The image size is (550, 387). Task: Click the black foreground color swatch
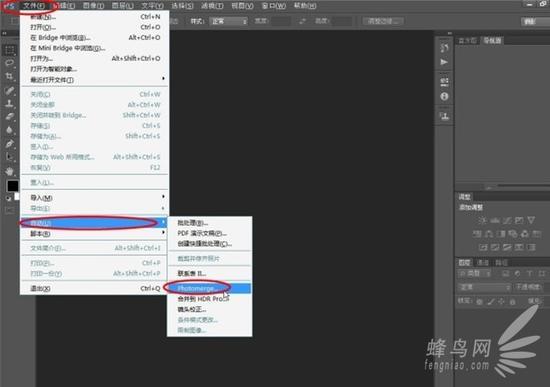tap(12, 186)
